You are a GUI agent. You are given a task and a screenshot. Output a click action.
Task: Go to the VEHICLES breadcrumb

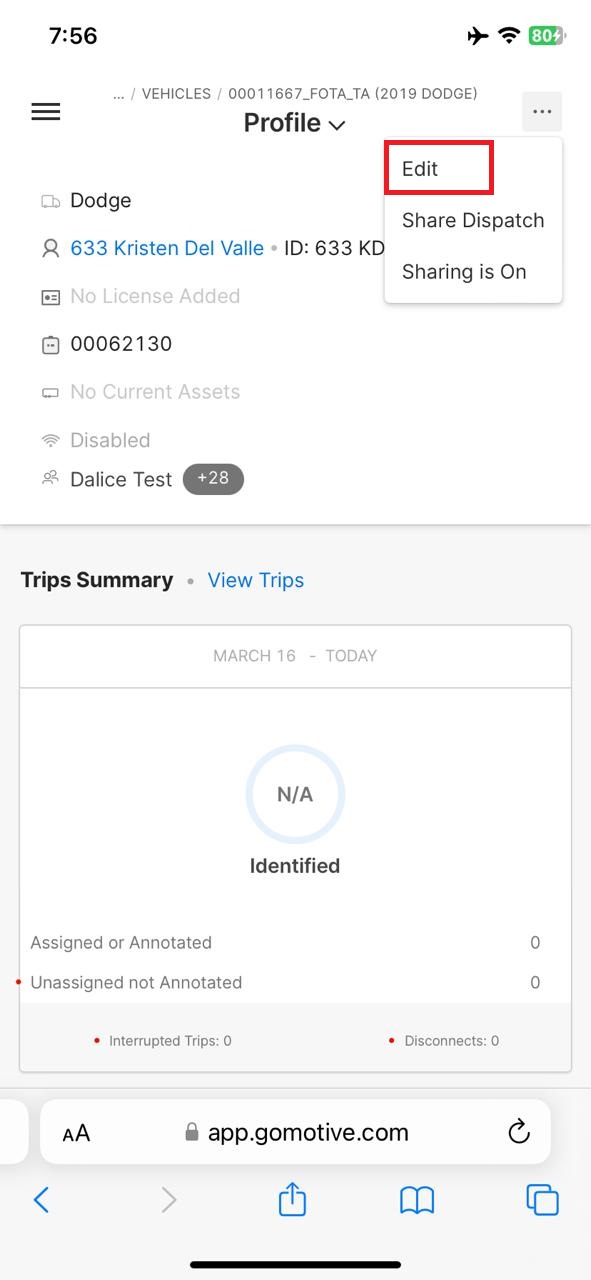[x=176, y=94]
